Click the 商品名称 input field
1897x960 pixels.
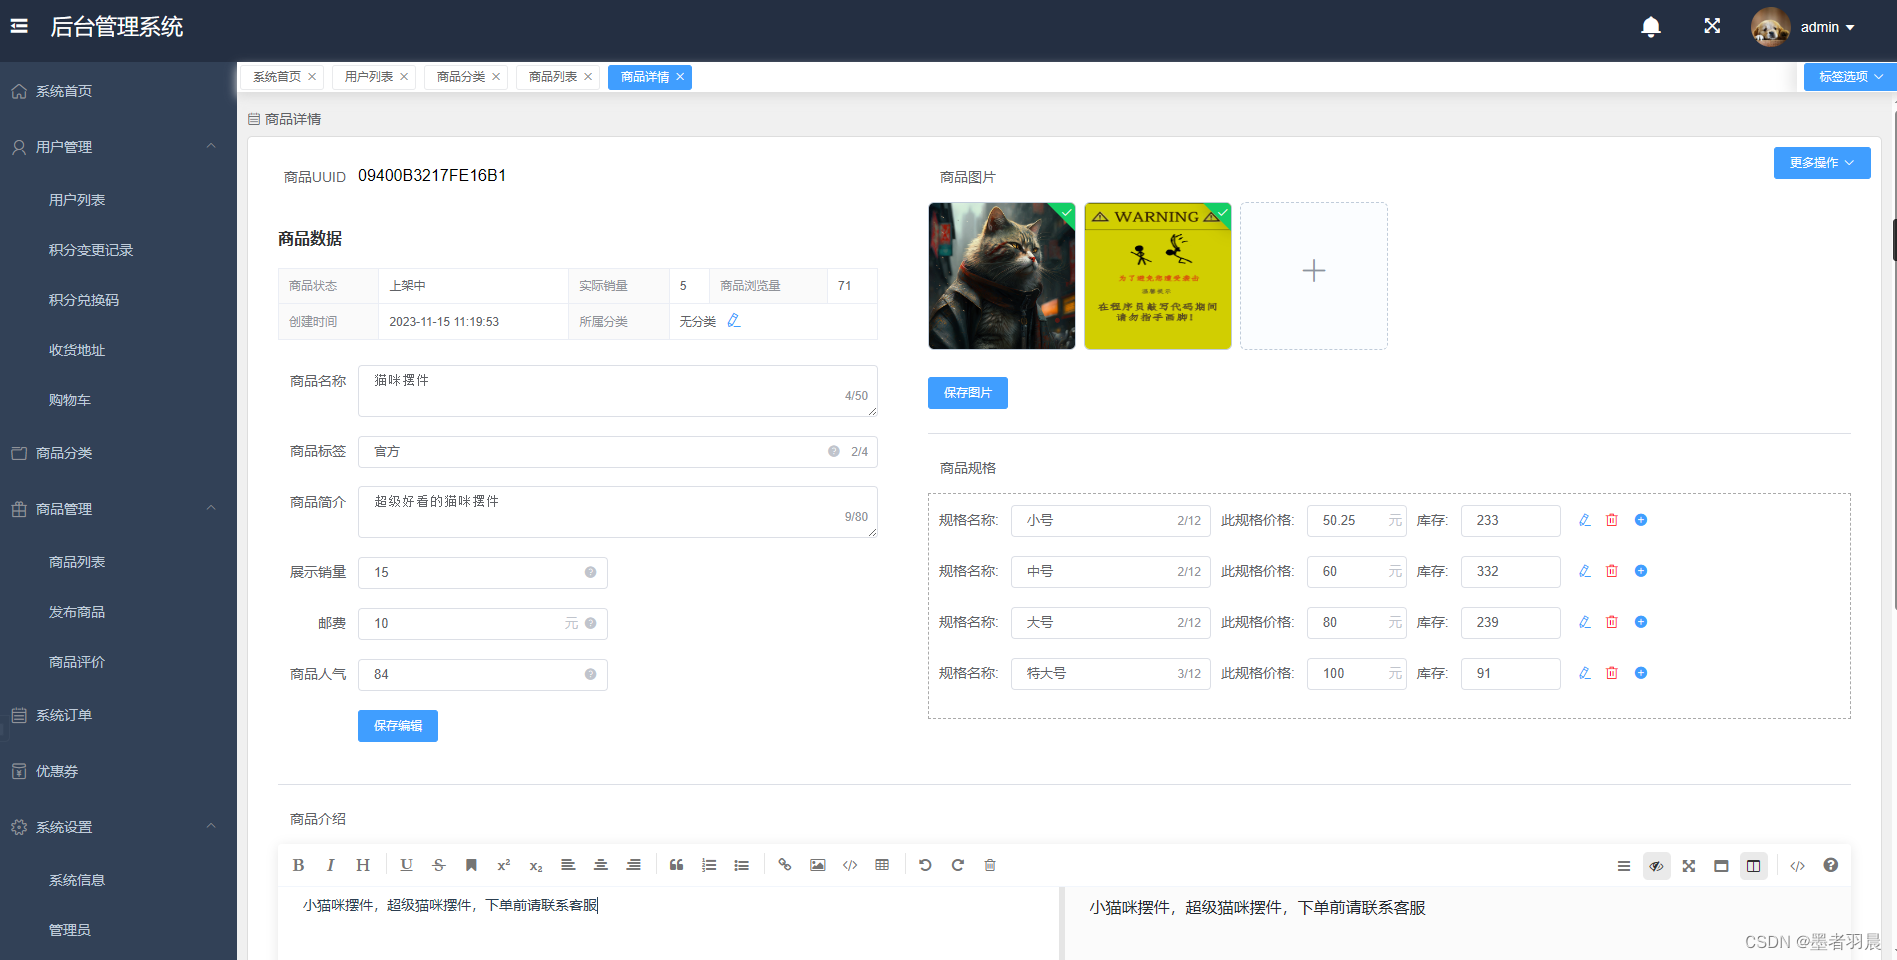617,391
